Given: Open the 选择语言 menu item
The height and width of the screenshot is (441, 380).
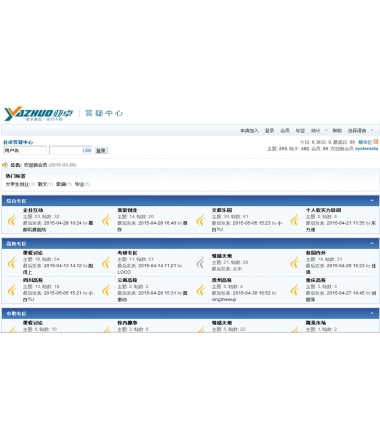Looking at the screenshot, I should click(x=357, y=131).
